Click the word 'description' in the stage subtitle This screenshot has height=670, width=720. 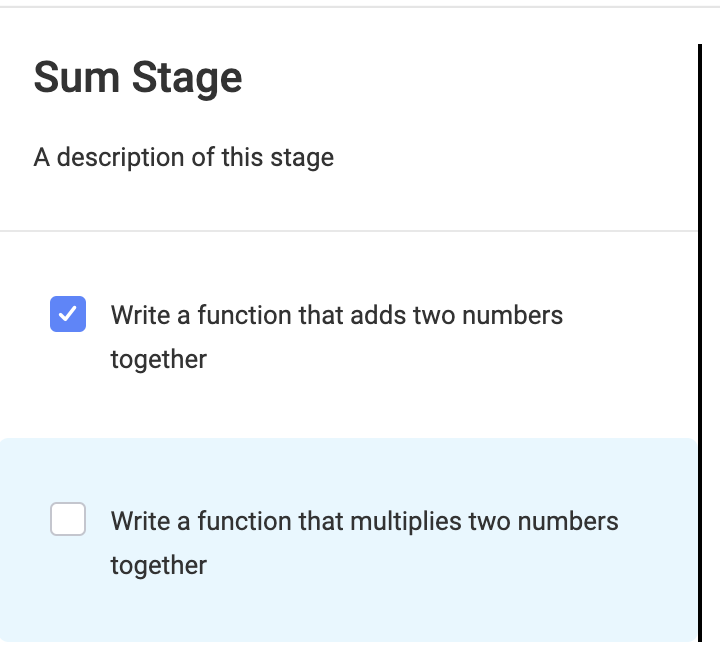(x=121, y=158)
